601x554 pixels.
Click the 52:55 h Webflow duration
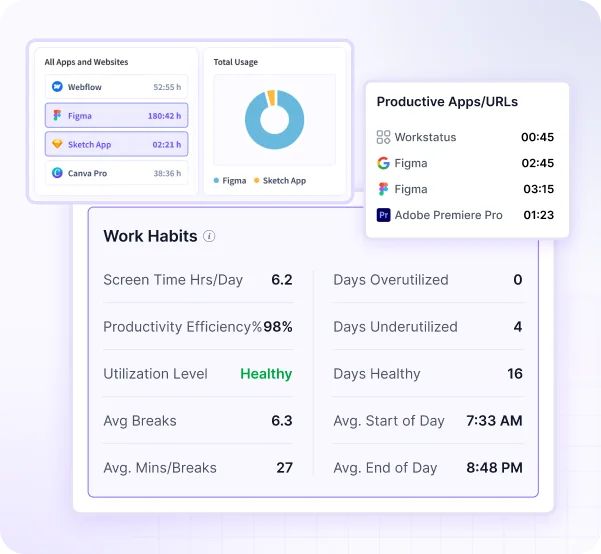click(x=167, y=87)
